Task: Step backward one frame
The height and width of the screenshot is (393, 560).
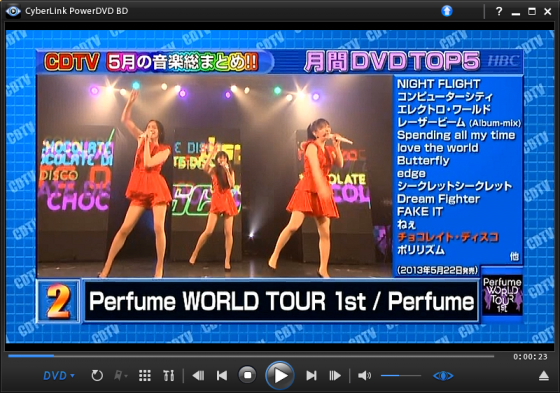Action: [x=198, y=376]
